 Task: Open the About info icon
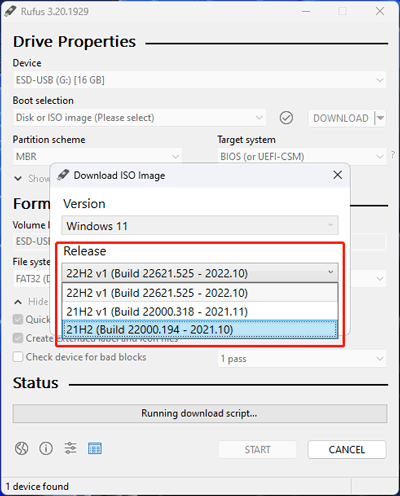tap(46, 448)
